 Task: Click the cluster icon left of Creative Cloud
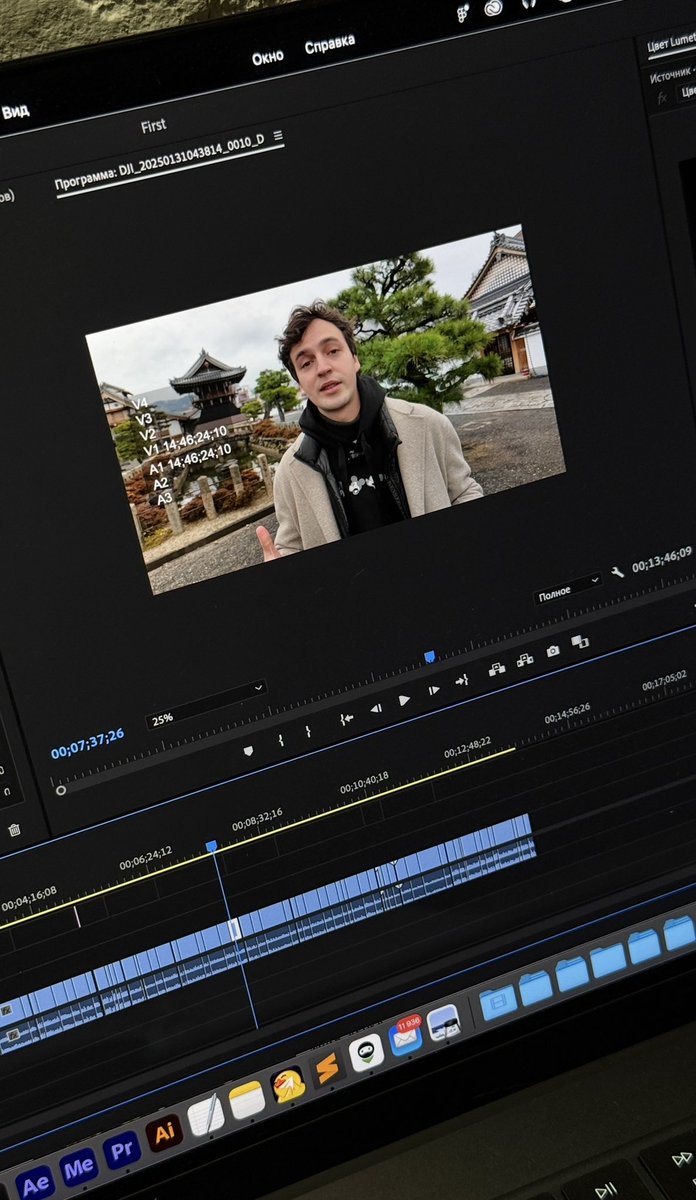pos(462,12)
